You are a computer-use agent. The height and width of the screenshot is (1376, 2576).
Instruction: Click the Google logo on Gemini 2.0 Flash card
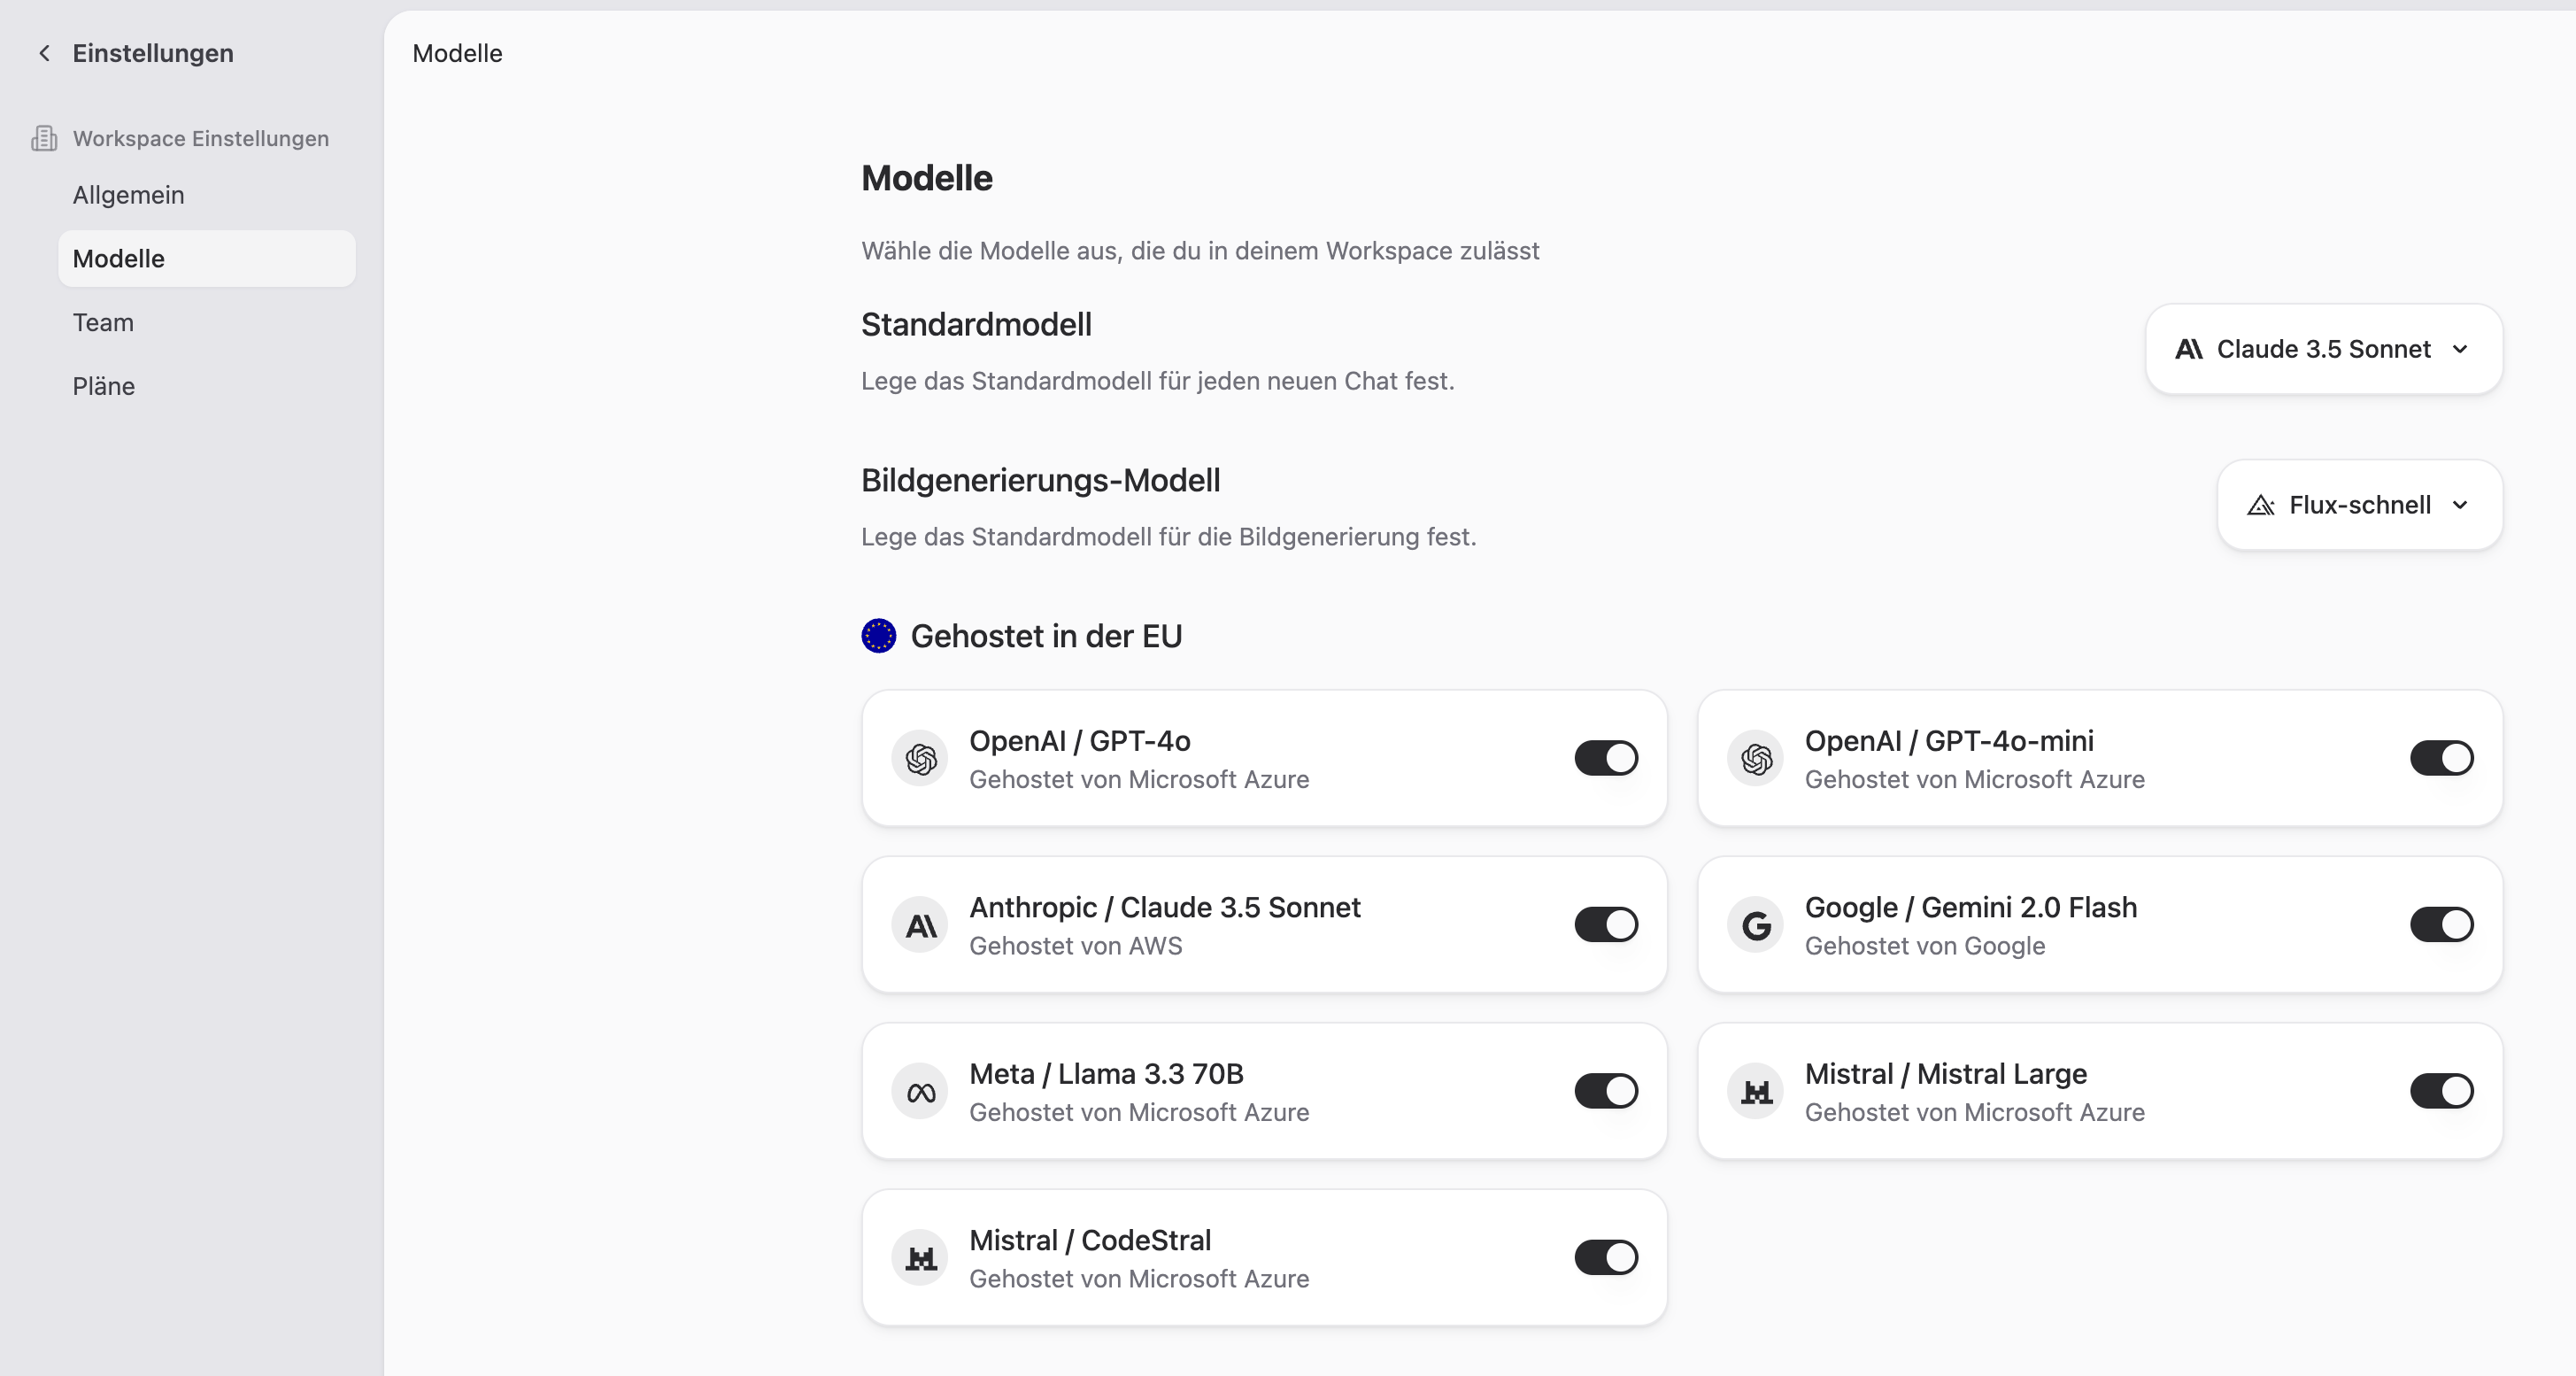(1756, 925)
